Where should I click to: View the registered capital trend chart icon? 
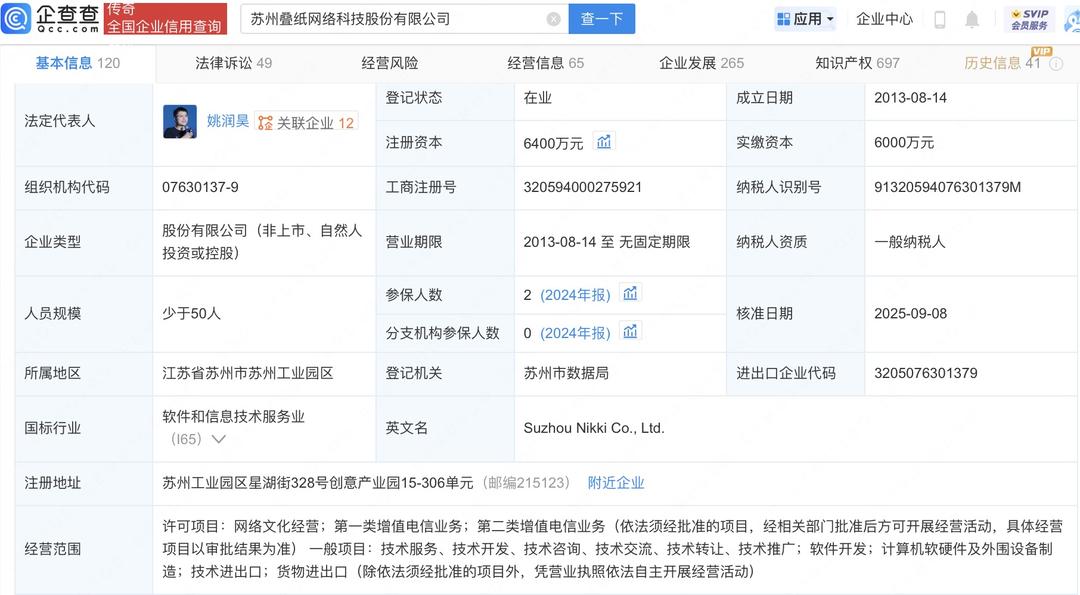click(604, 142)
